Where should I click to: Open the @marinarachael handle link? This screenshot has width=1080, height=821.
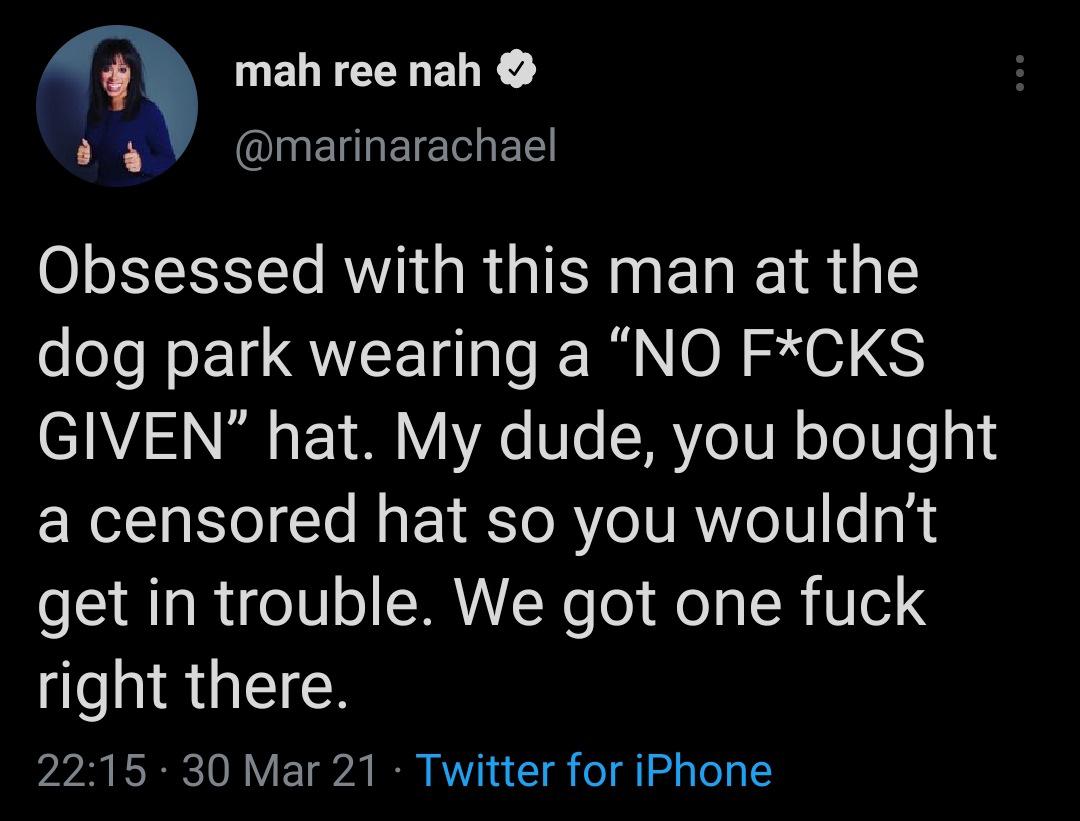[394, 147]
